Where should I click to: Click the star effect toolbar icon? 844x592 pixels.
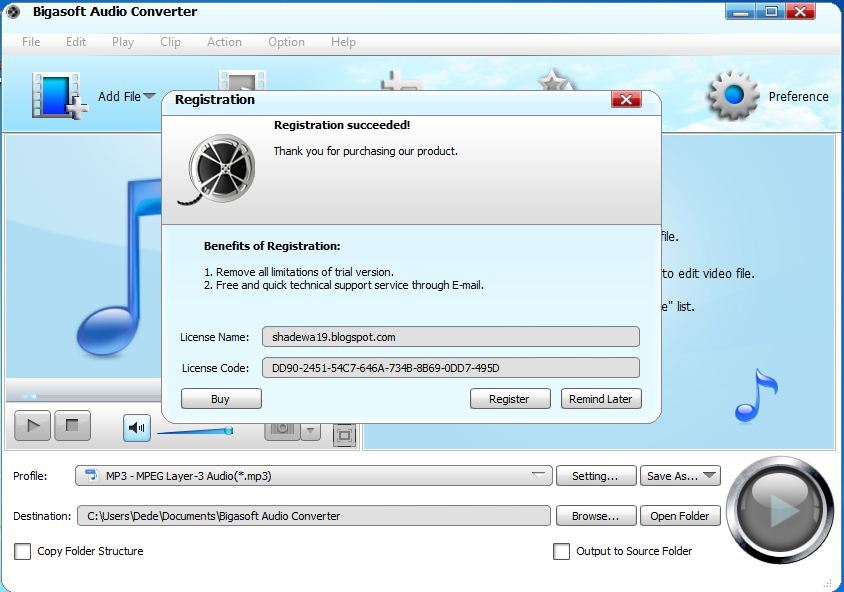(x=555, y=81)
